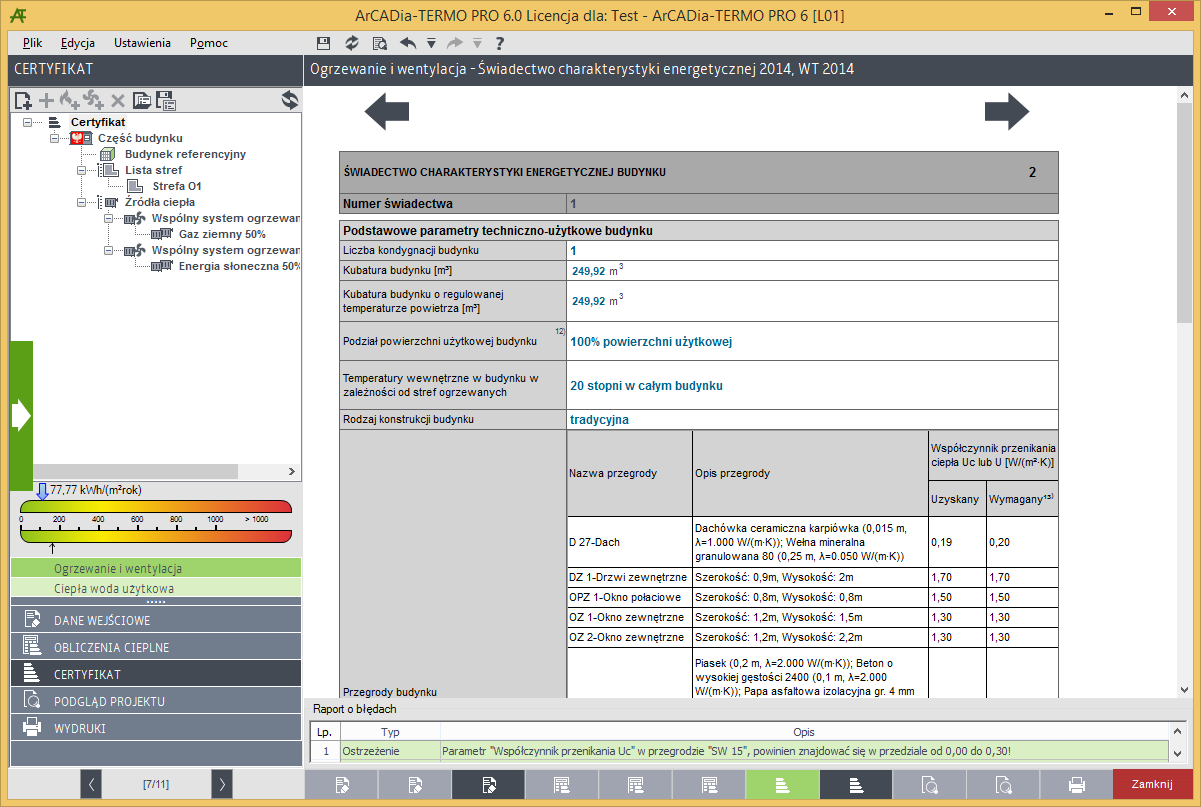Switch to Ogrzewanie i wentylacja tab
Viewport: 1201px width, 807px height.
156,568
